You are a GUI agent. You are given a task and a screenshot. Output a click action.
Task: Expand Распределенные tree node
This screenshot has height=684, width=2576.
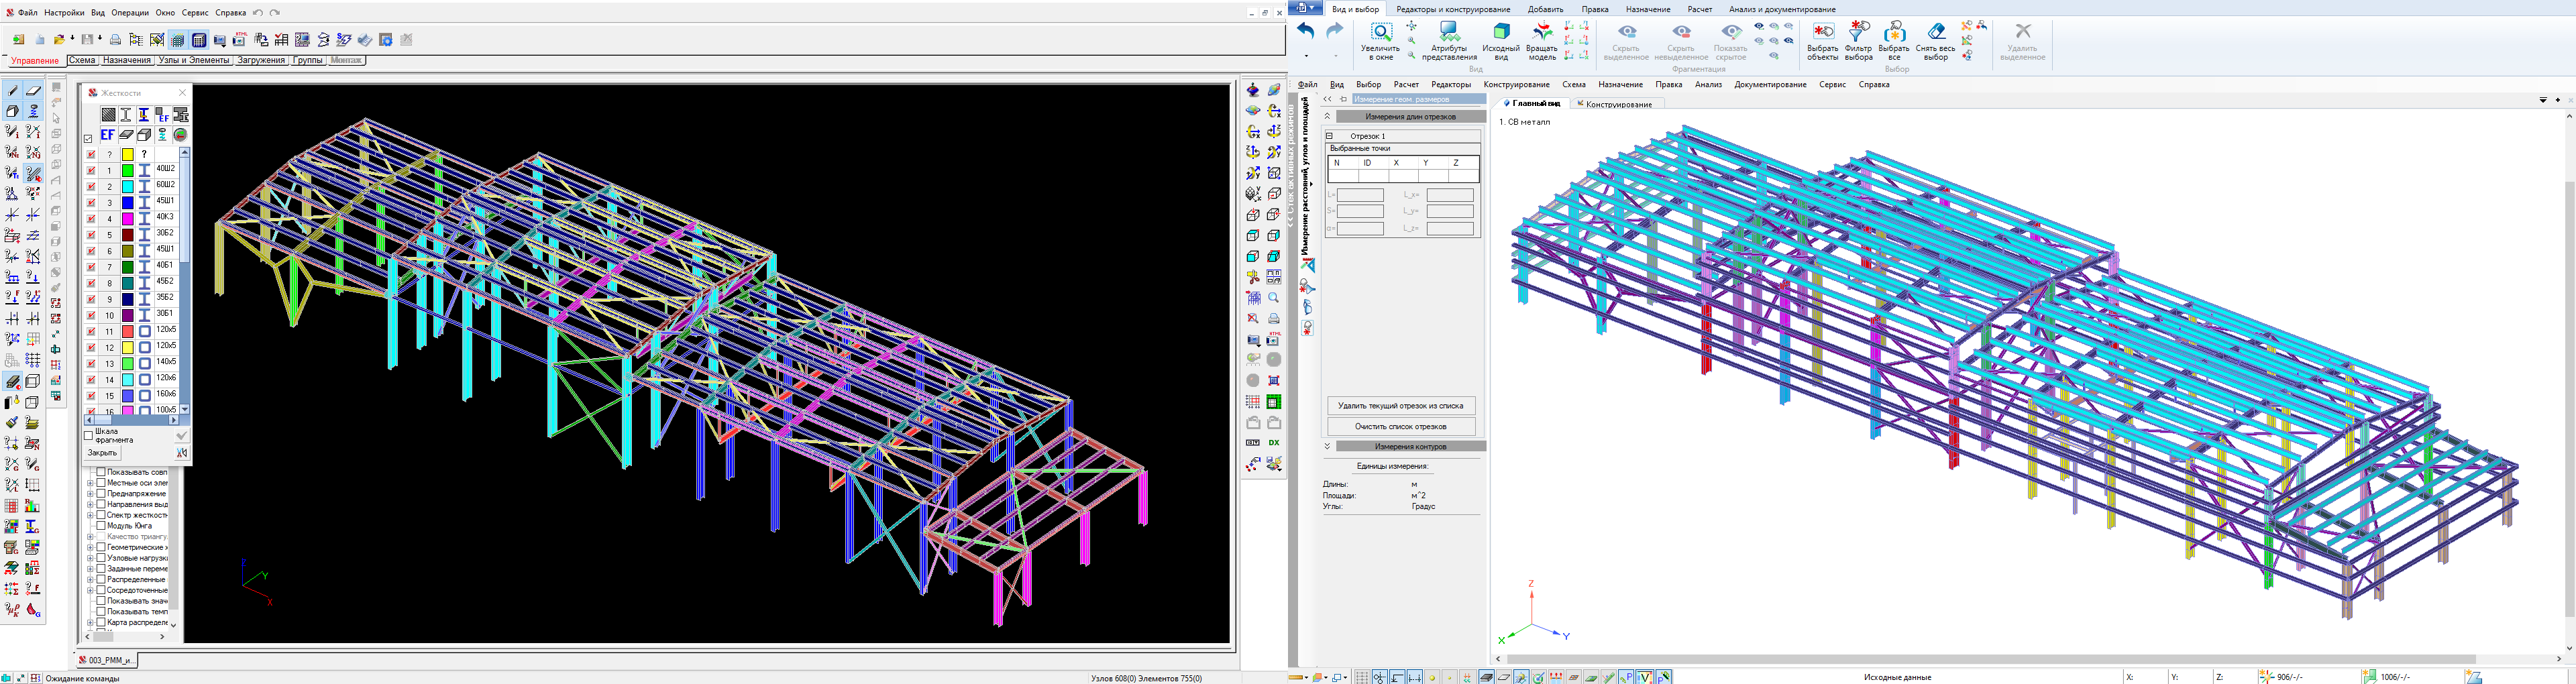point(90,580)
